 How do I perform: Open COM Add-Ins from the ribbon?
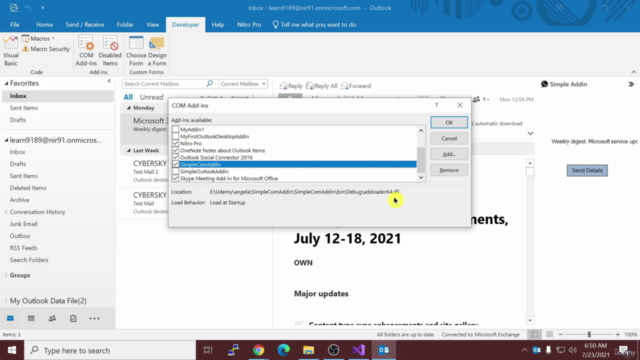tap(86, 51)
